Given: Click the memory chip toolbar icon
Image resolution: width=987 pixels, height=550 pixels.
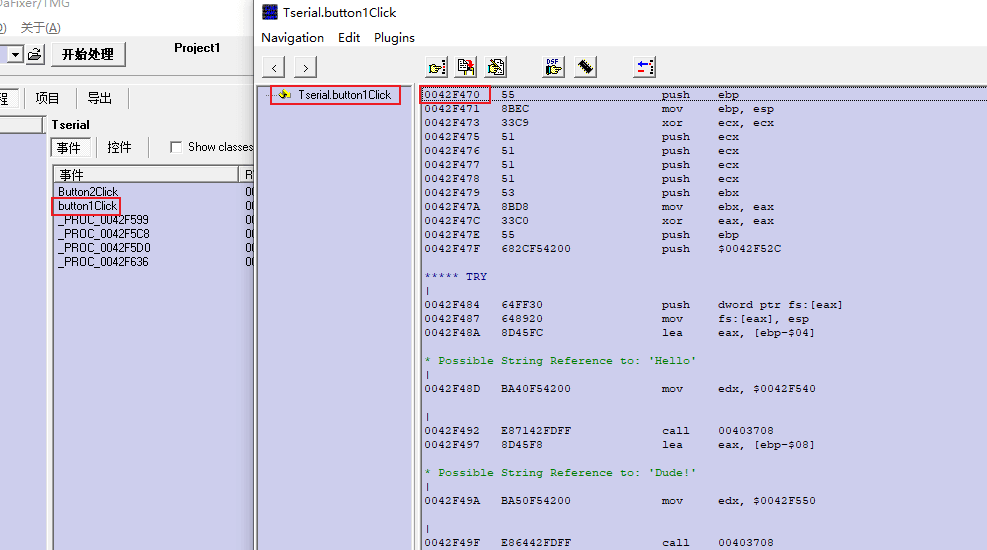Looking at the screenshot, I should (585, 67).
